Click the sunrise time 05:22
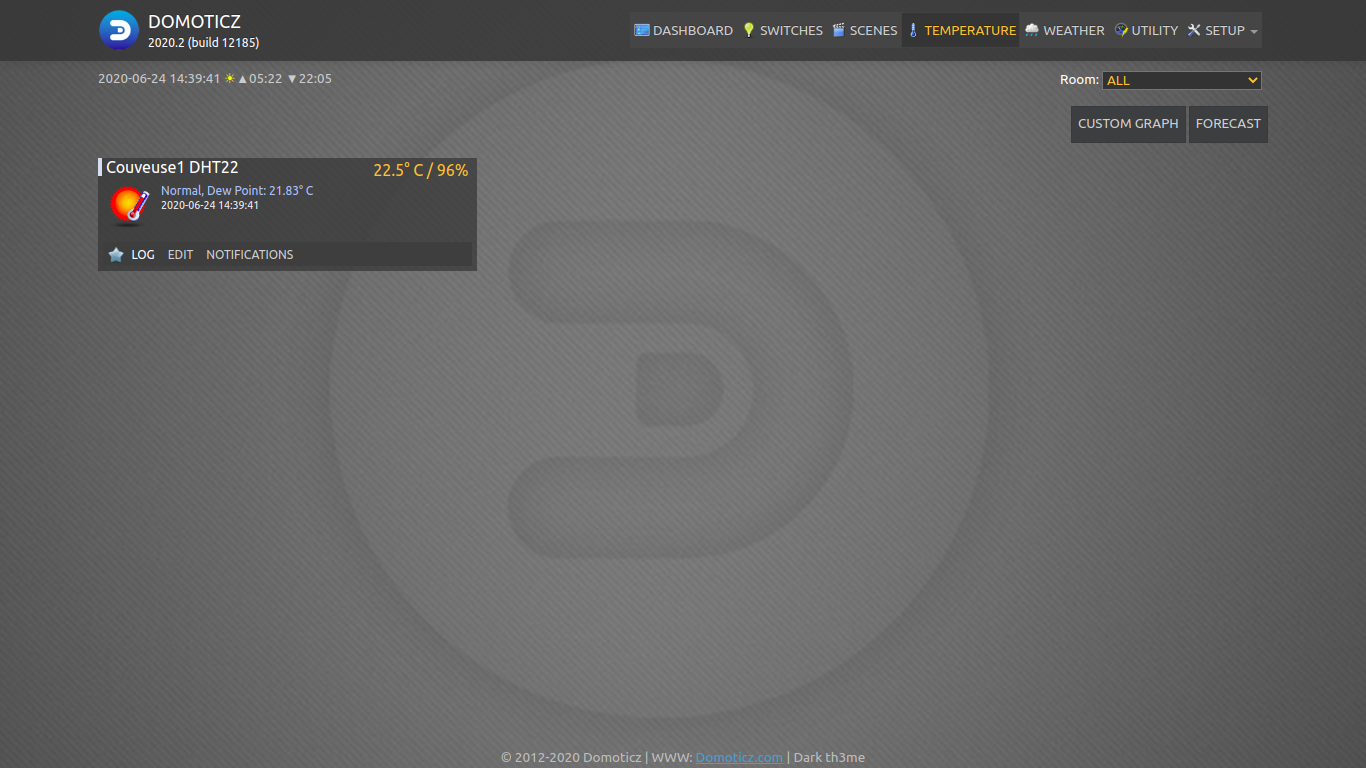Viewport: 1366px width, 768px height. tap(266, 78)
